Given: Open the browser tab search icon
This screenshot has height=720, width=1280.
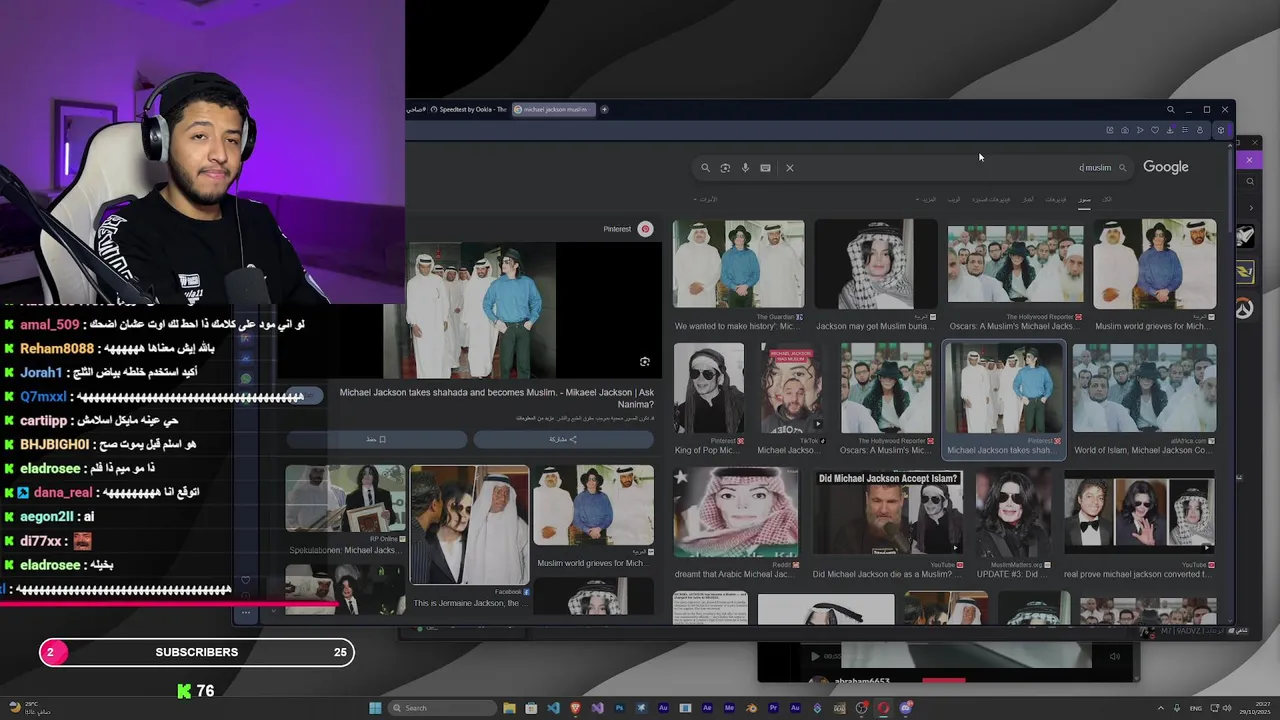Looking at the screenshot, I should pyautogui.click(x=1170, y=110).
